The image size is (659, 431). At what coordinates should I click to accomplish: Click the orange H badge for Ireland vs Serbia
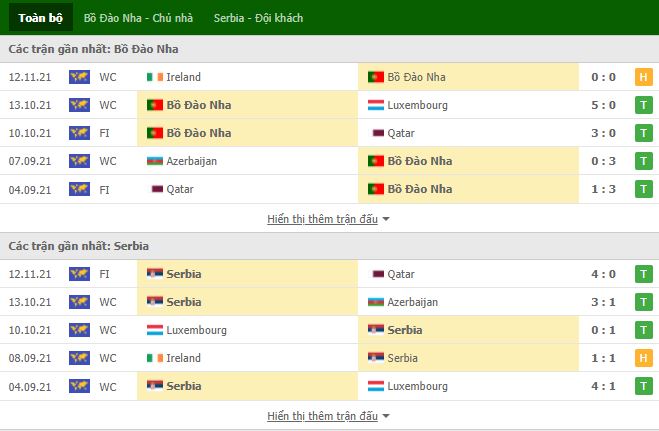[x=643, y=358]
